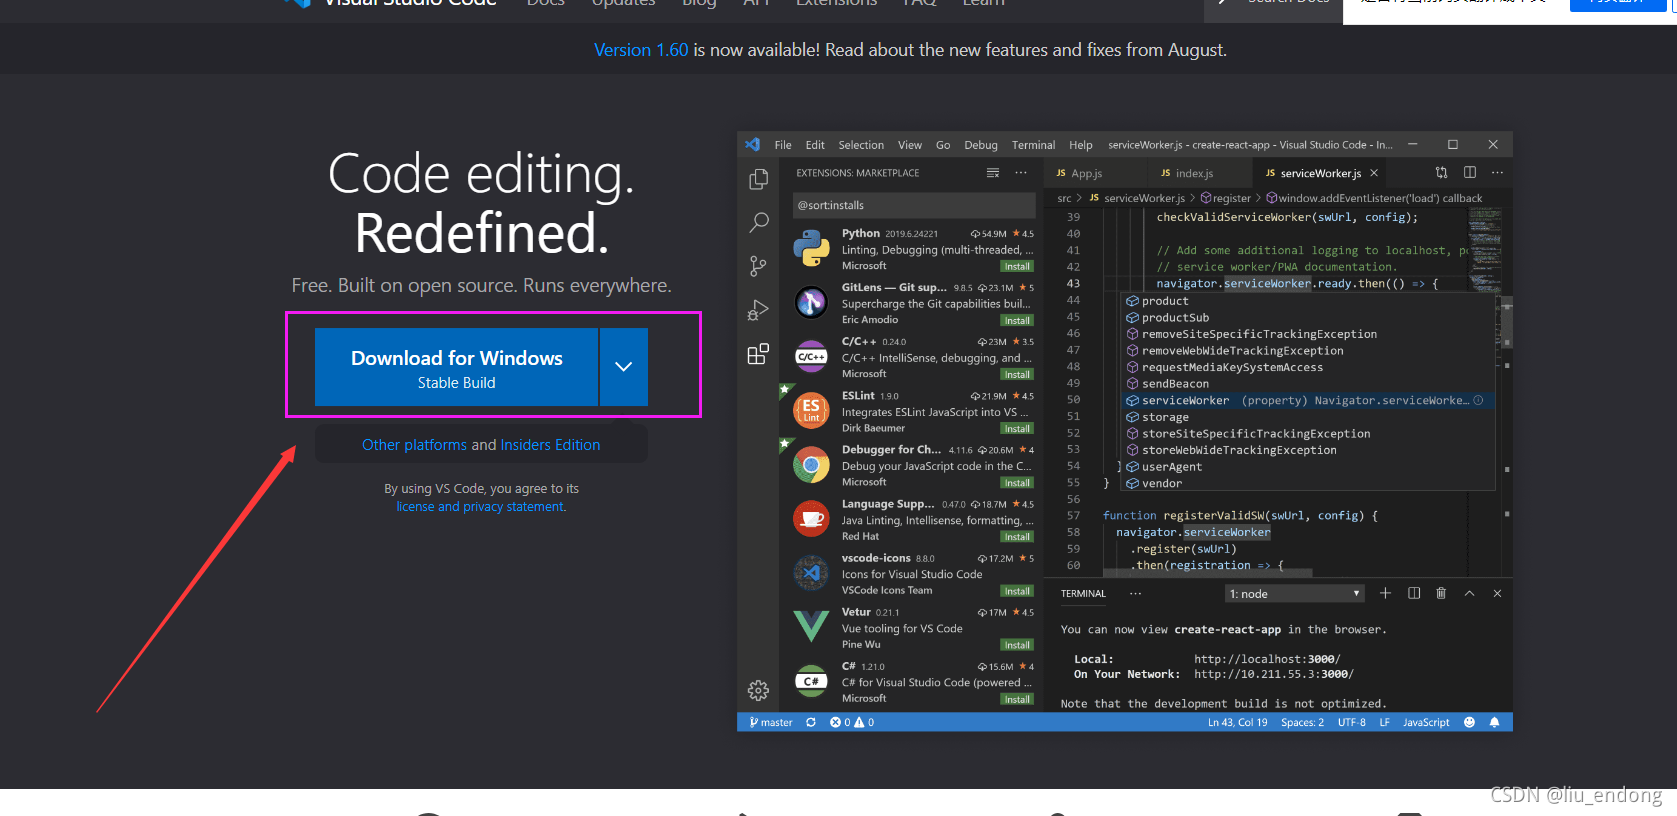Click the Python extension logo
The height and width of the screenshot is (816, 1677).
coord(811,248)
